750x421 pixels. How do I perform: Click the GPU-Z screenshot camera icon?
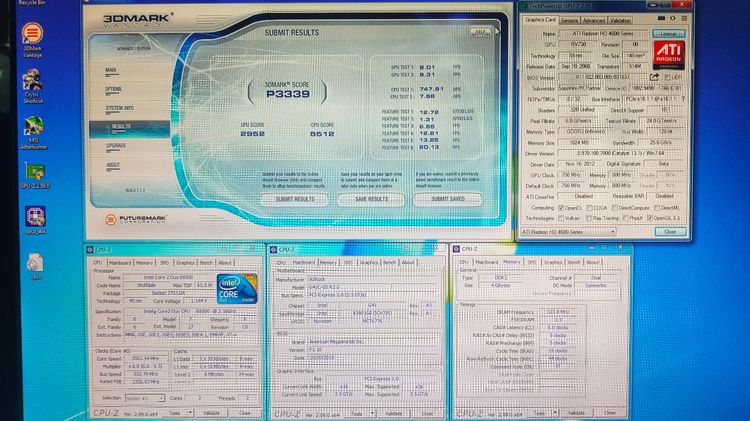662,18
